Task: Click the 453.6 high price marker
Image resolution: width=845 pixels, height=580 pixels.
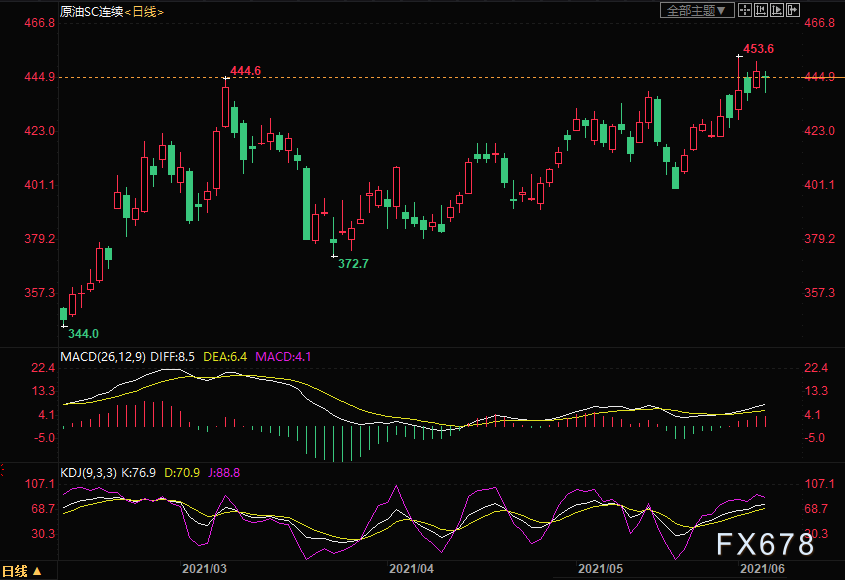Action: point(757,48)
